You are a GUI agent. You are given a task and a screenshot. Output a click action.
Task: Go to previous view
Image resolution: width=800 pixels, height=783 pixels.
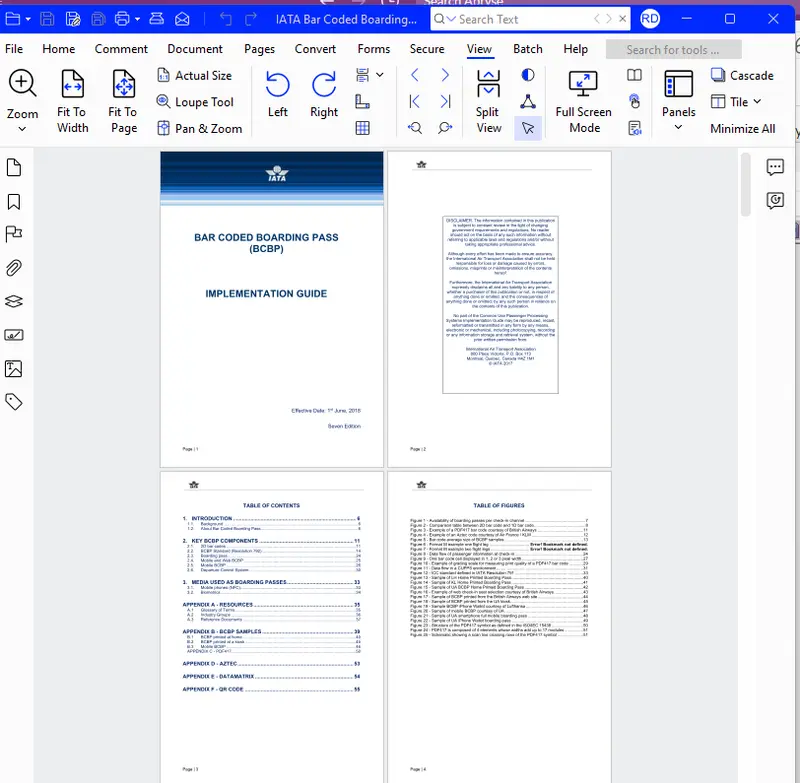coord(415,128)
